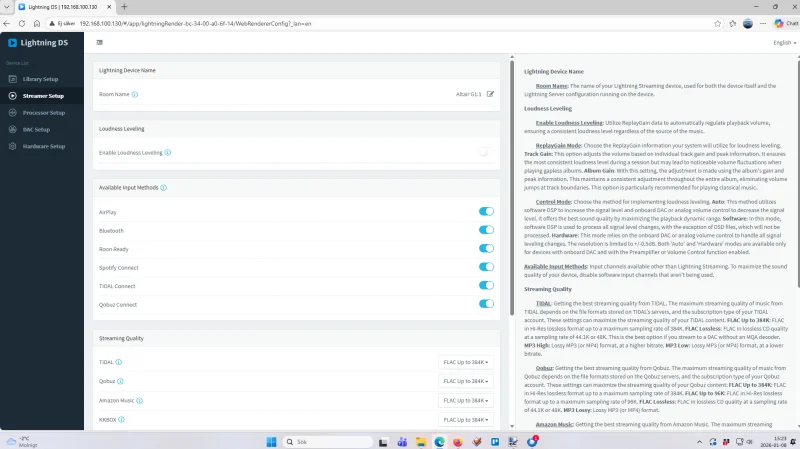Open Library Setup in the sidebar
The width and height of the screenshot is (800, 449).
point(40,79)
